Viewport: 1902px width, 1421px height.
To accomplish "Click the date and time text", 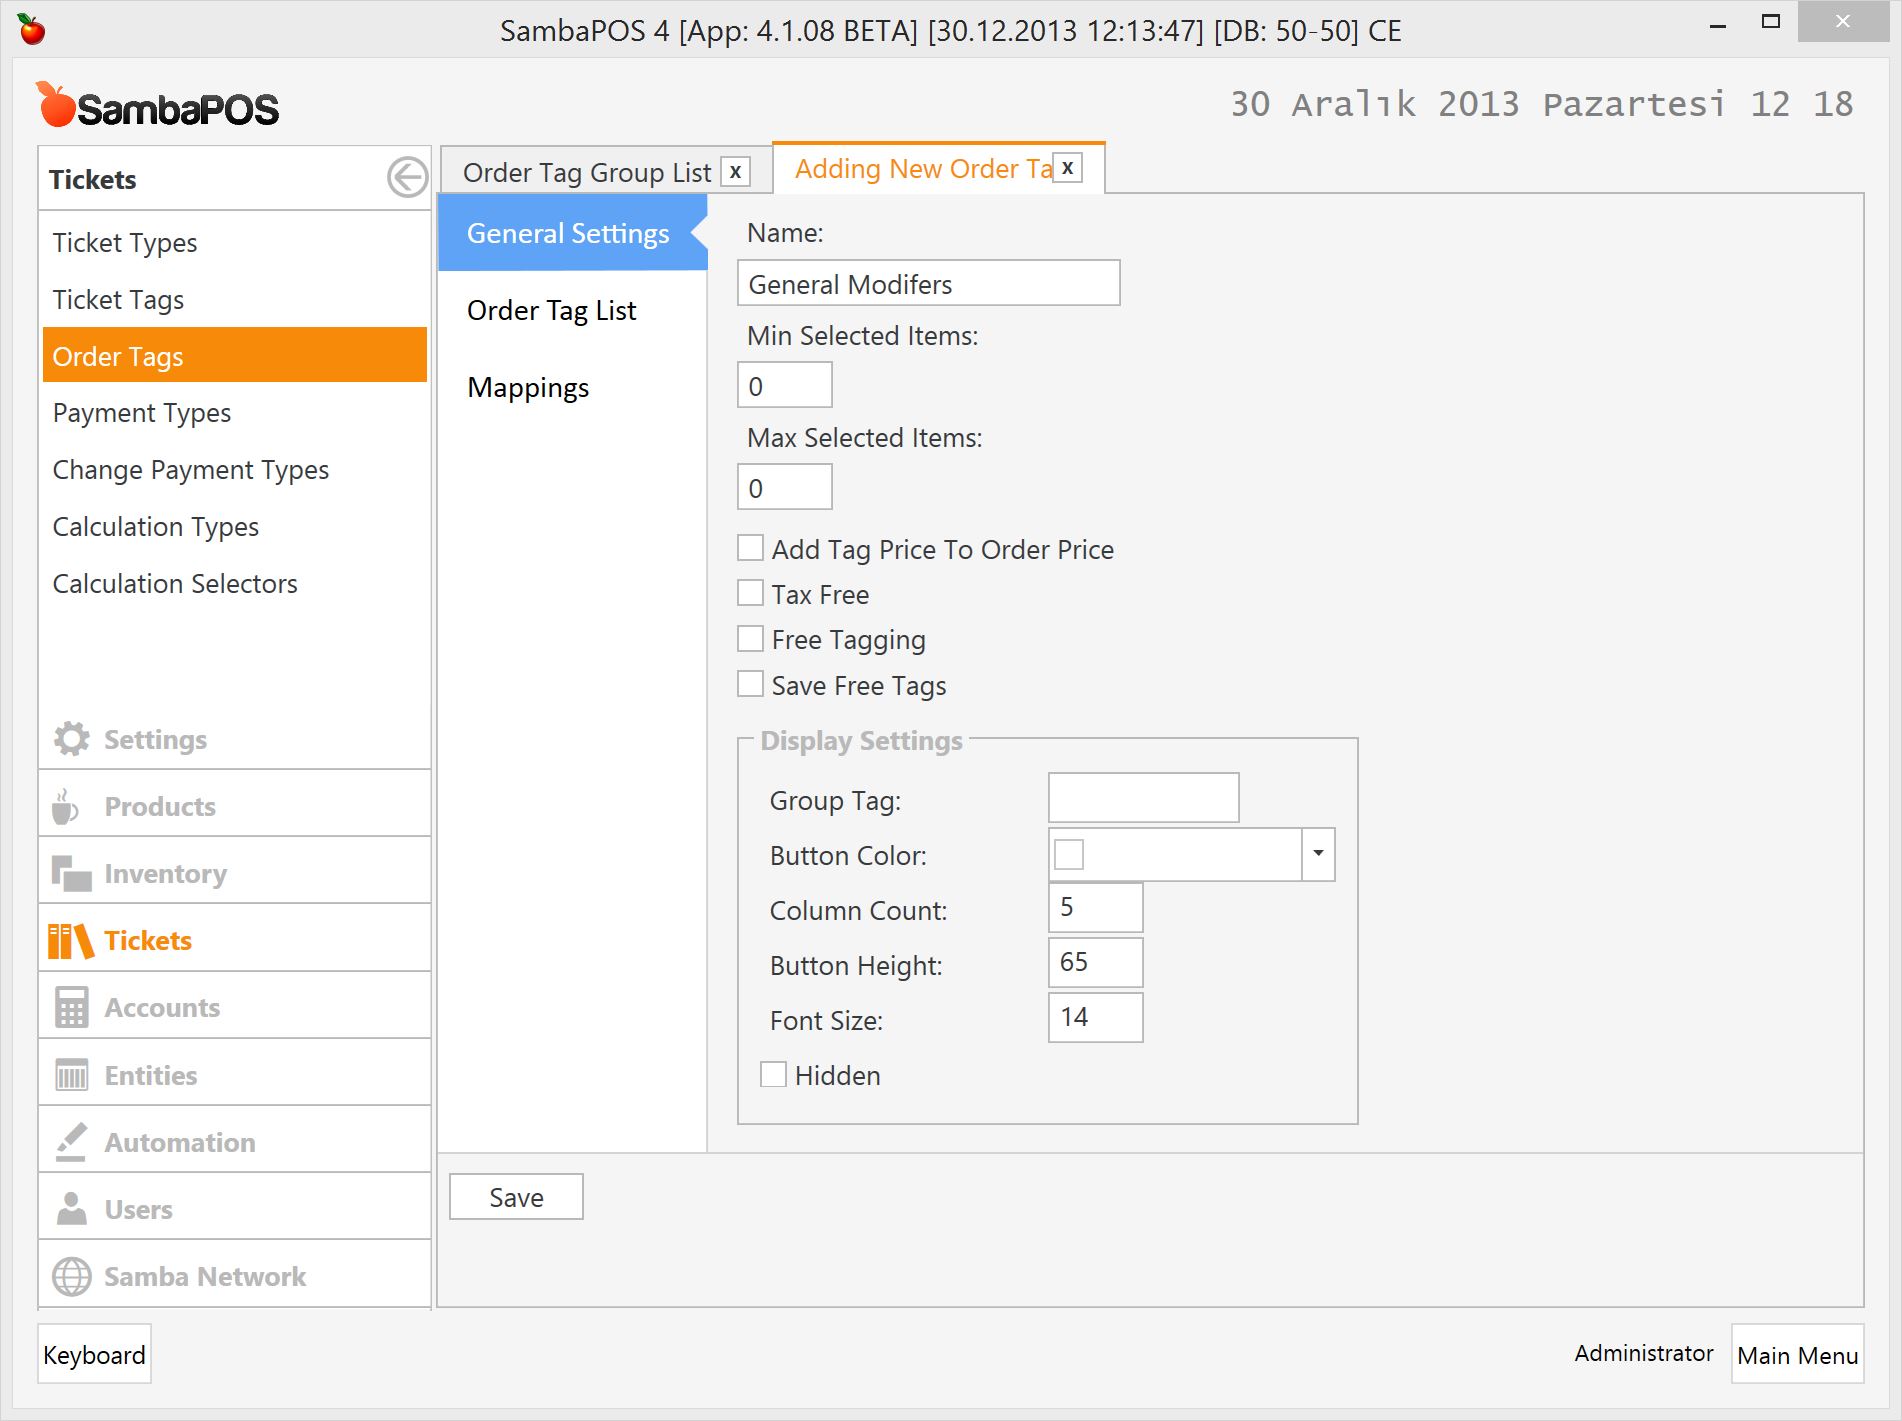I will pos(1541,104).
